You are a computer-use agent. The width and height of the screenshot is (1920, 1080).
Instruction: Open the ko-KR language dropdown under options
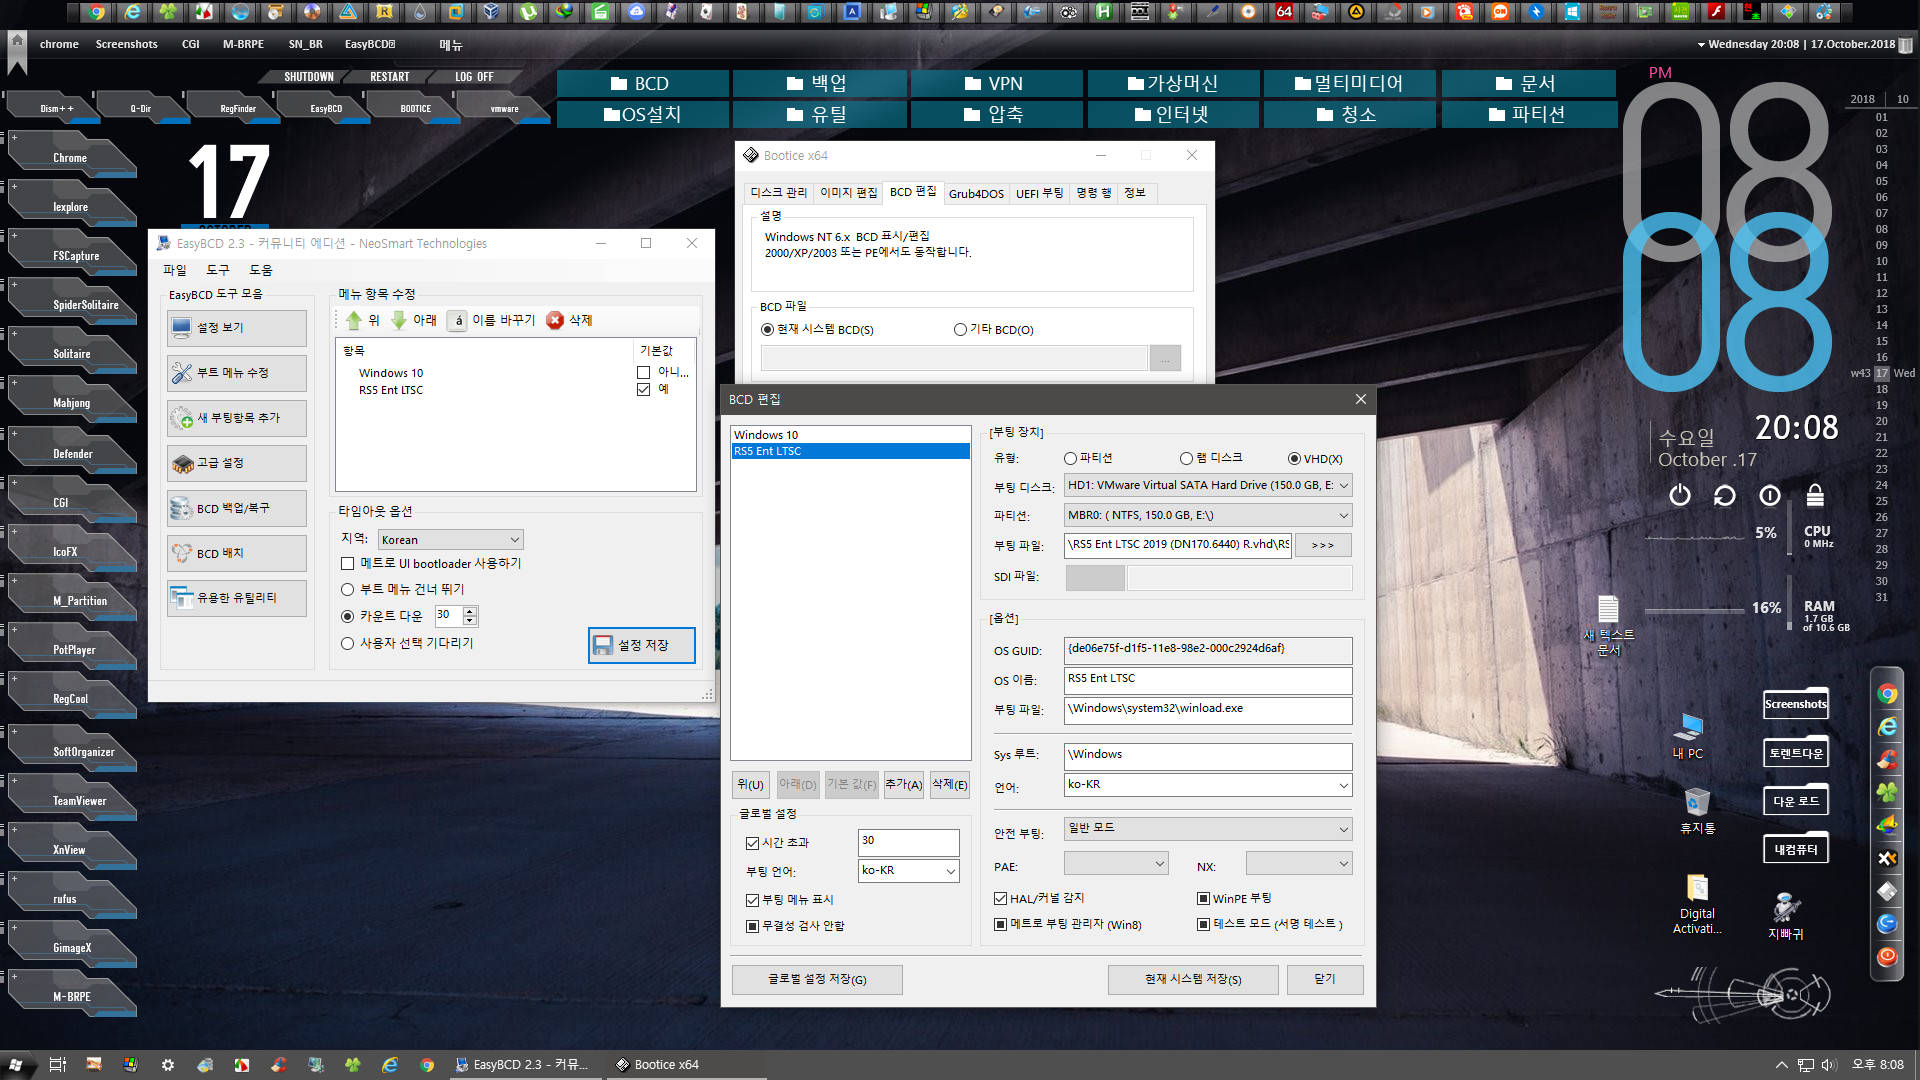tap(1208, 785)
